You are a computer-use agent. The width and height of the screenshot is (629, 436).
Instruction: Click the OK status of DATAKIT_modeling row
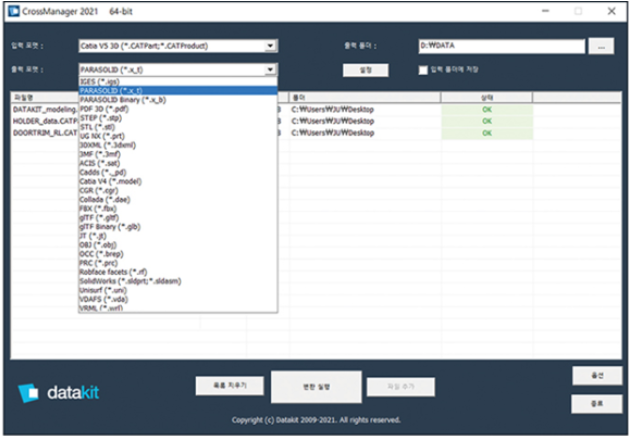click(x=487, y=110)
